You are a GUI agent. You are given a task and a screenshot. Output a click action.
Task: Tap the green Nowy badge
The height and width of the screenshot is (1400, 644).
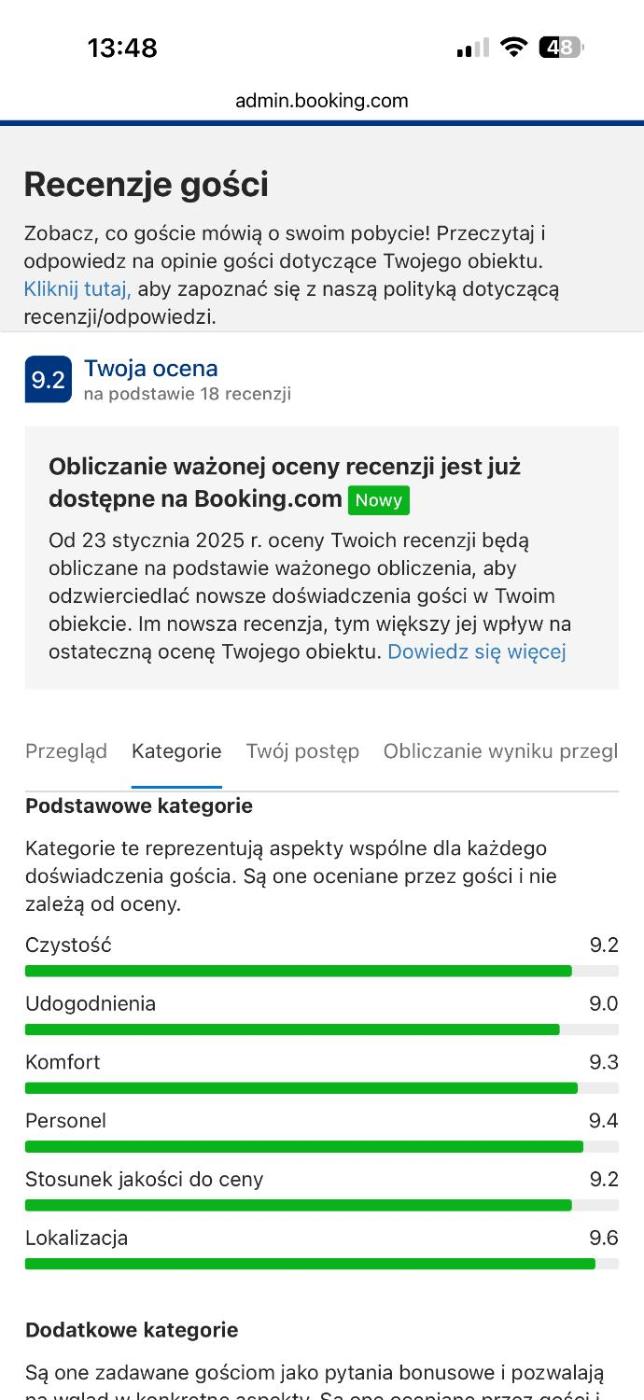tap(379, 499)
